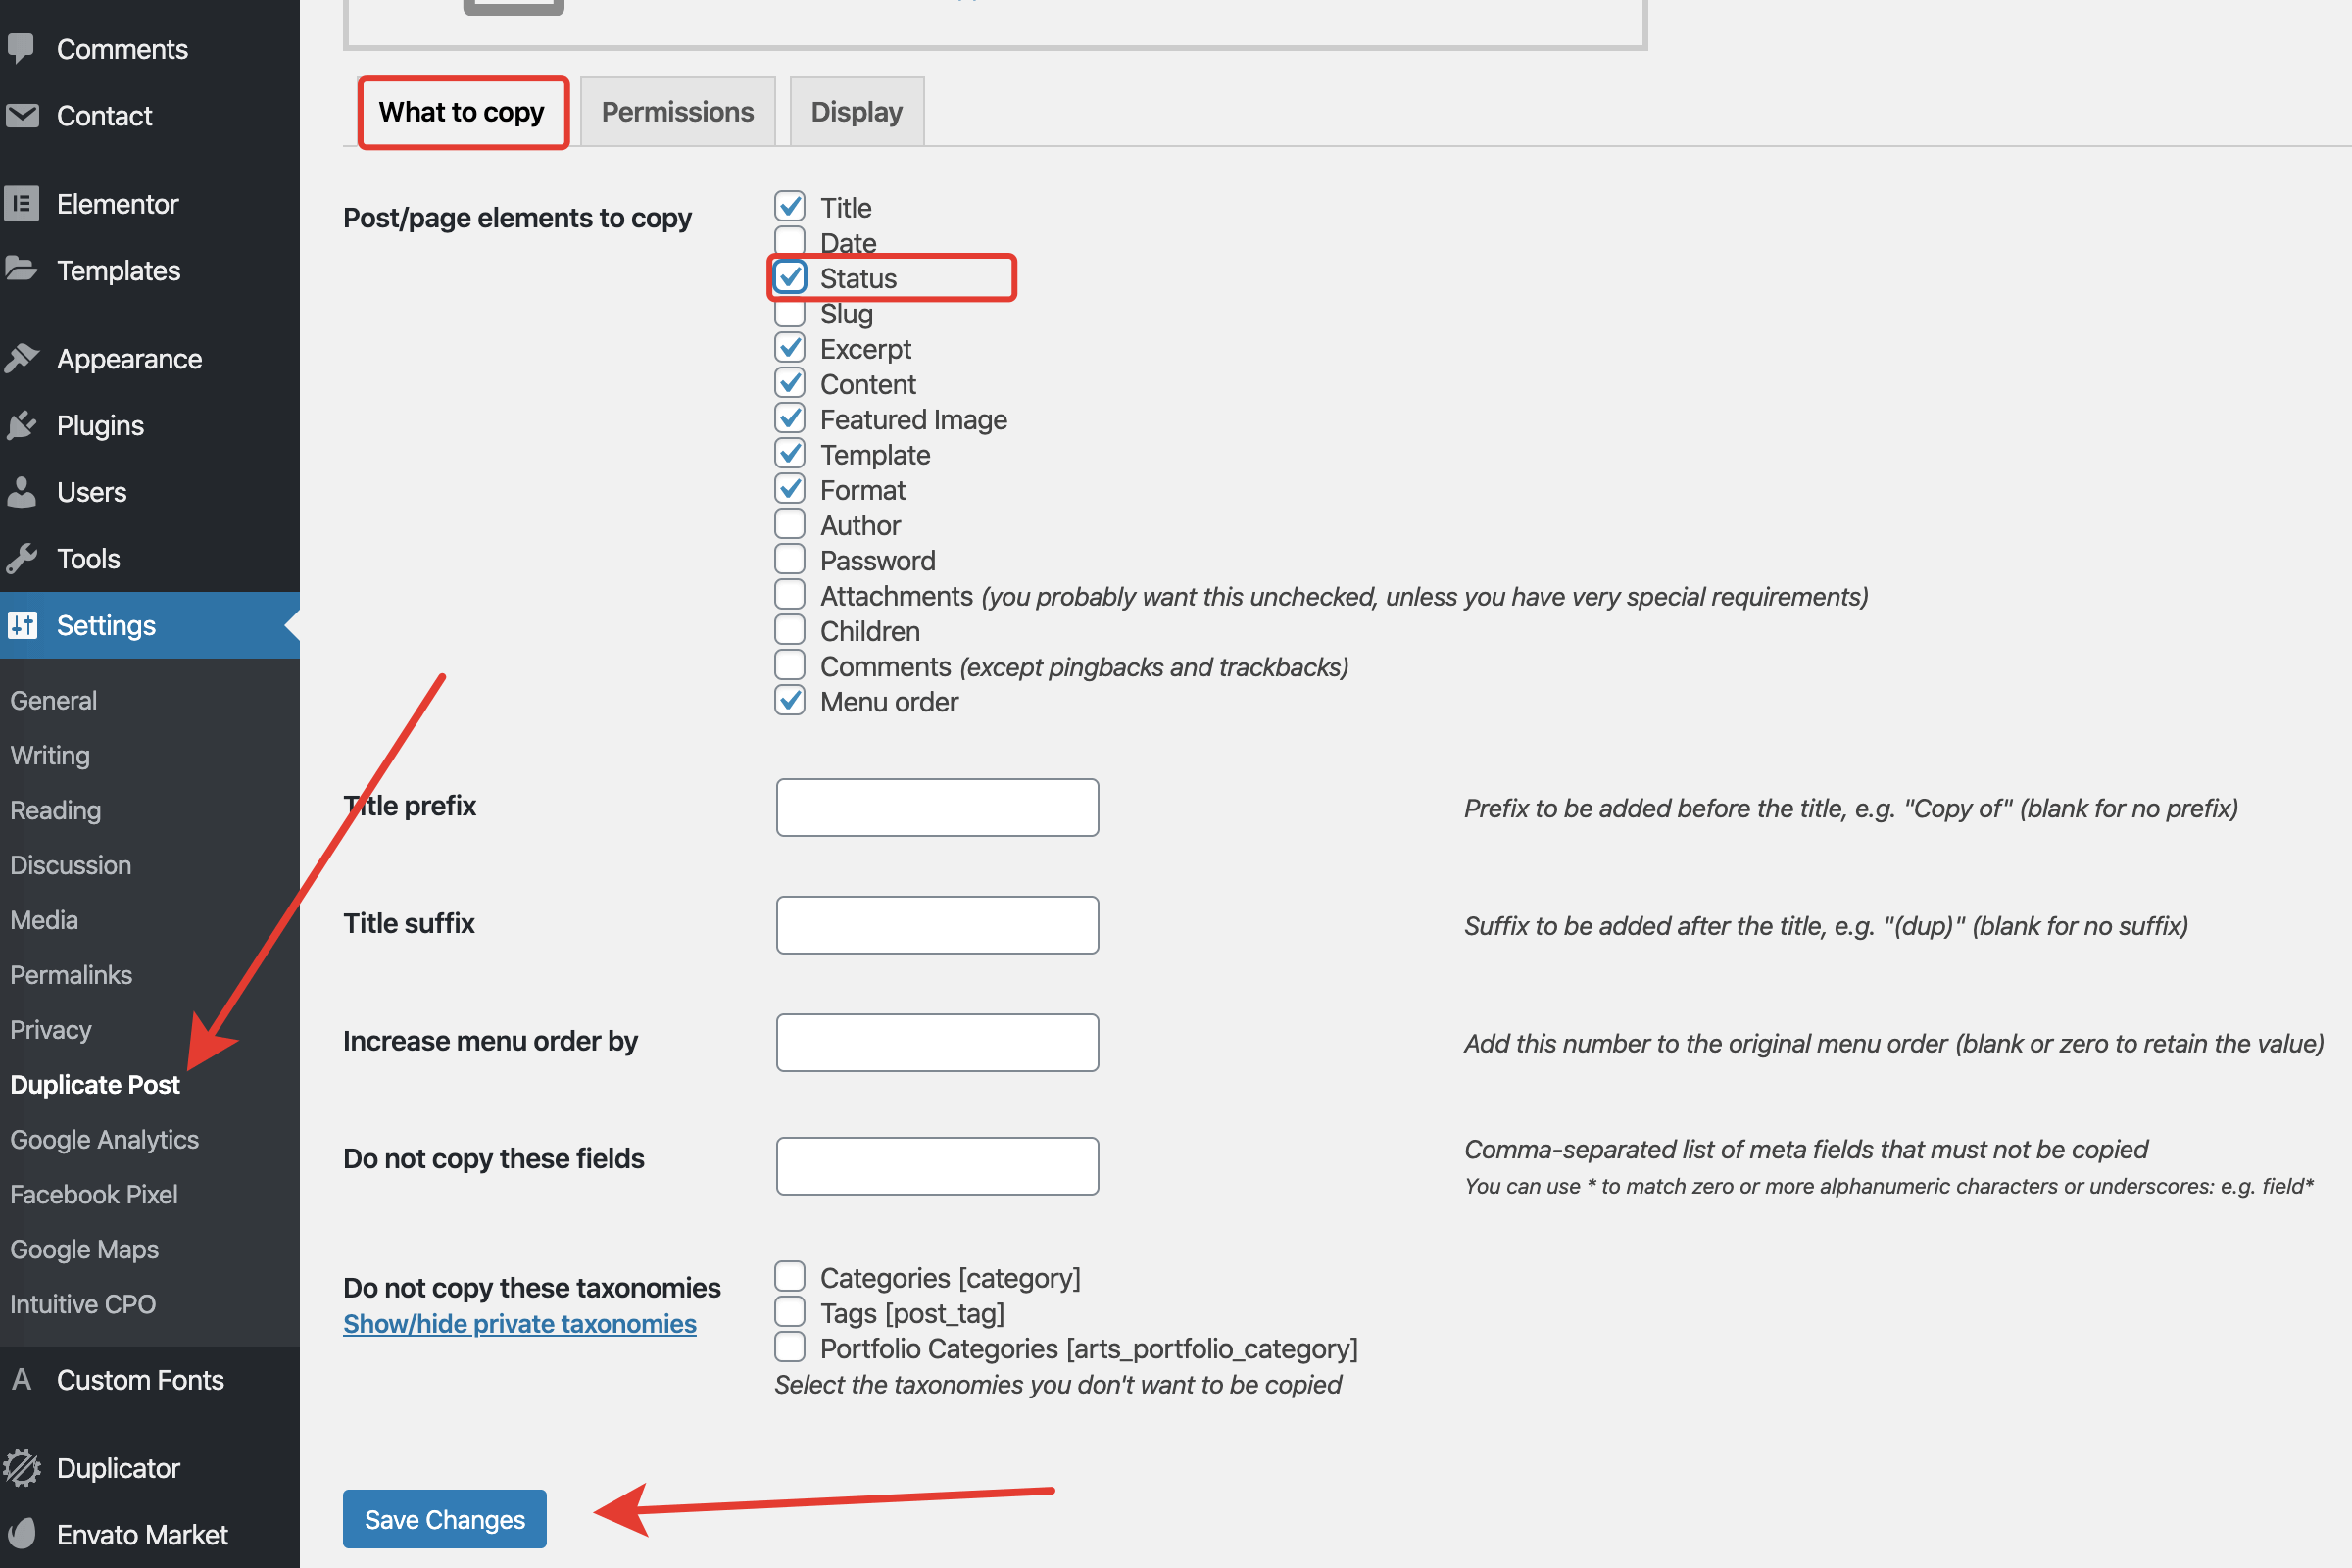Click into the Title prefix field
The width and height of the screenshot is (2352, 1568).
tap(937, 807)
